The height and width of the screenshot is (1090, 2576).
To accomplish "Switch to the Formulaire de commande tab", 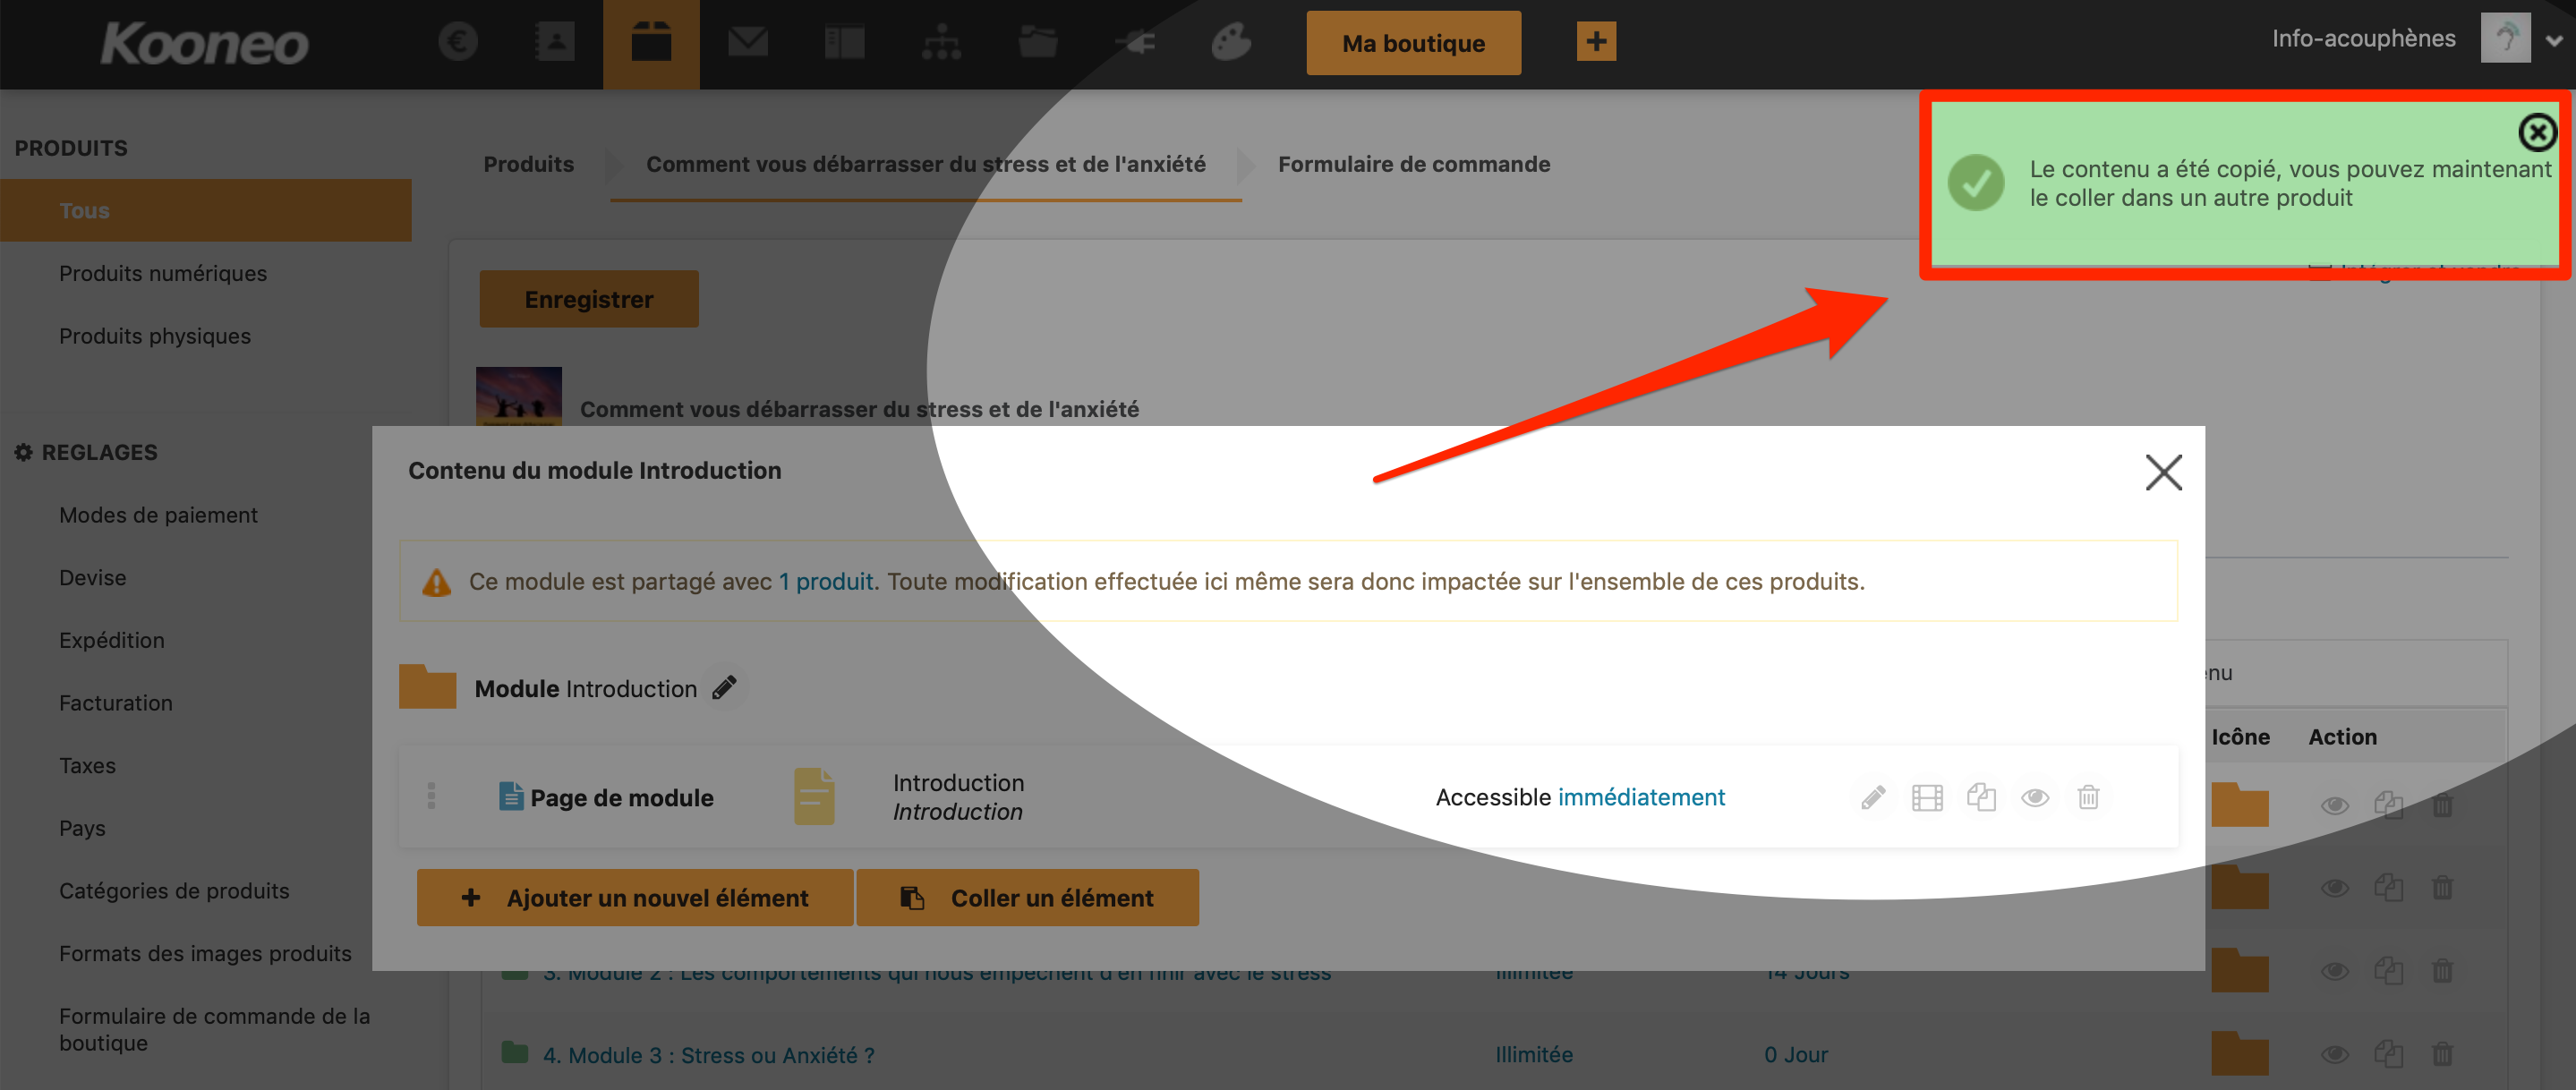I will [x=1413, y=164].
